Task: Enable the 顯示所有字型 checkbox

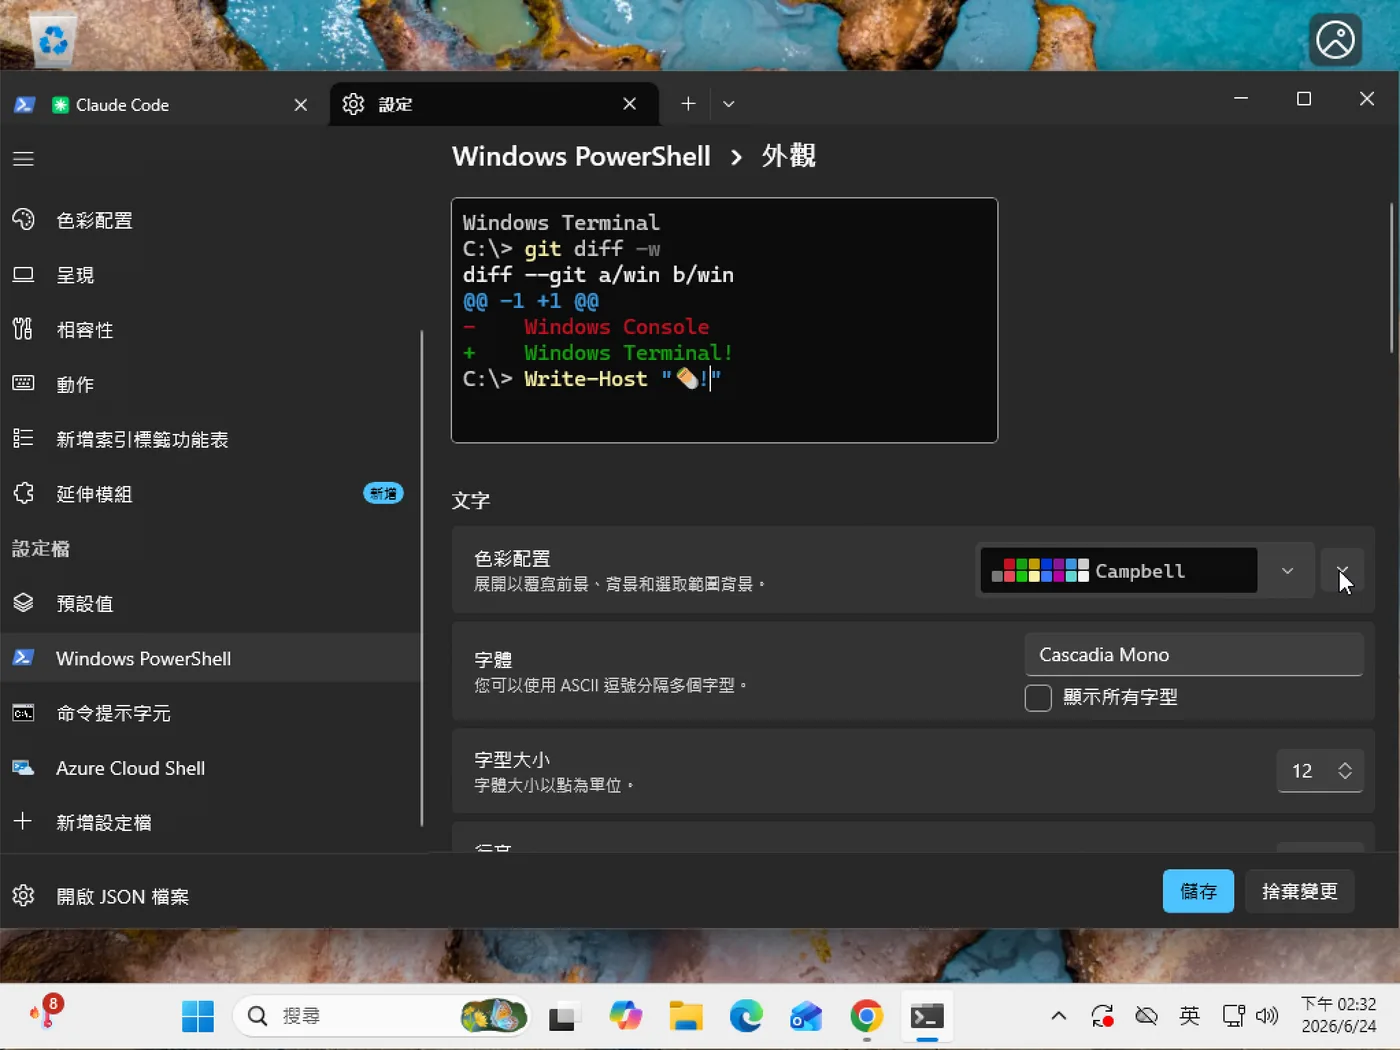Action: 1038,698
